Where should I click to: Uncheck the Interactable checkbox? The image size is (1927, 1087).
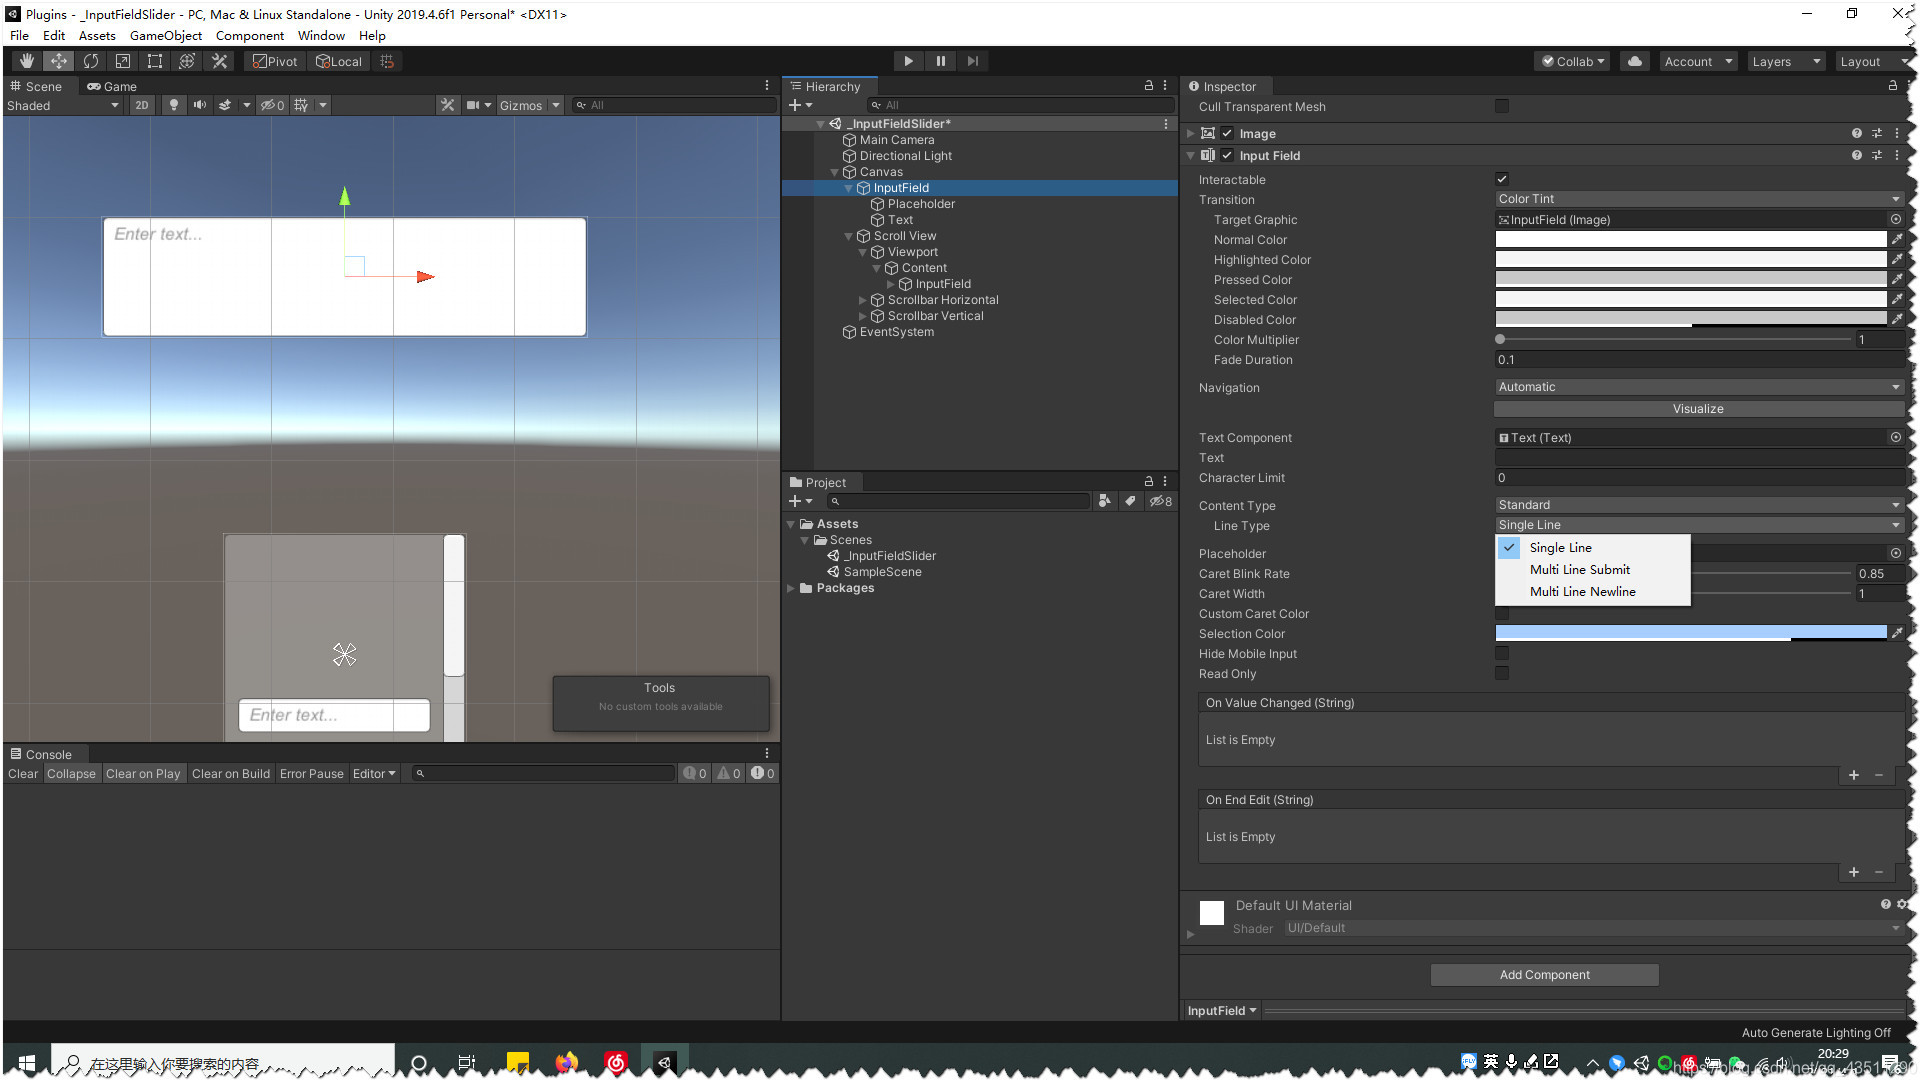(x=1501, y=180)
